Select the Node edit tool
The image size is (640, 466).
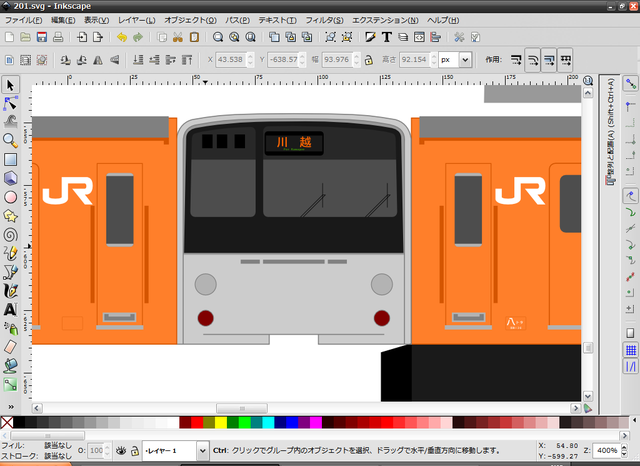coord(10,103)
